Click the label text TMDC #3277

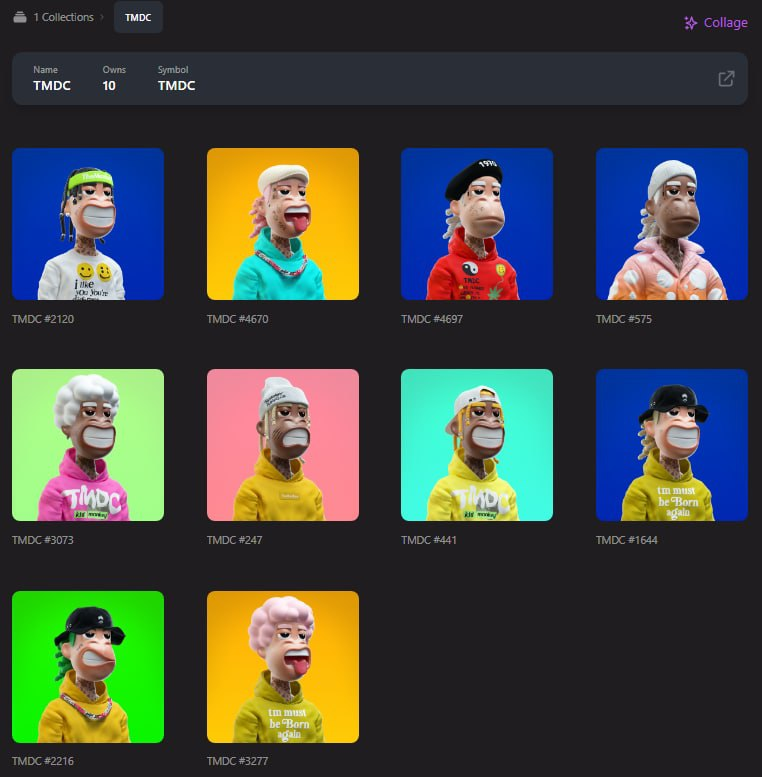[238, 761]
